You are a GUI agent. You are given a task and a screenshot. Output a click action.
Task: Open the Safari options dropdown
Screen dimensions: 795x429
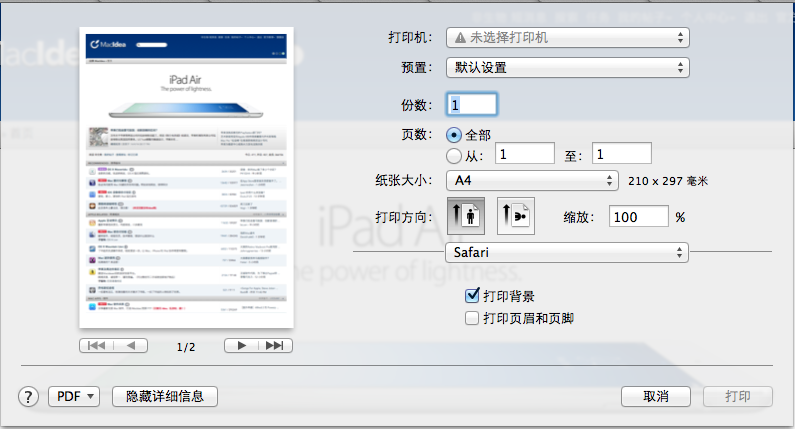coord(567,253)
